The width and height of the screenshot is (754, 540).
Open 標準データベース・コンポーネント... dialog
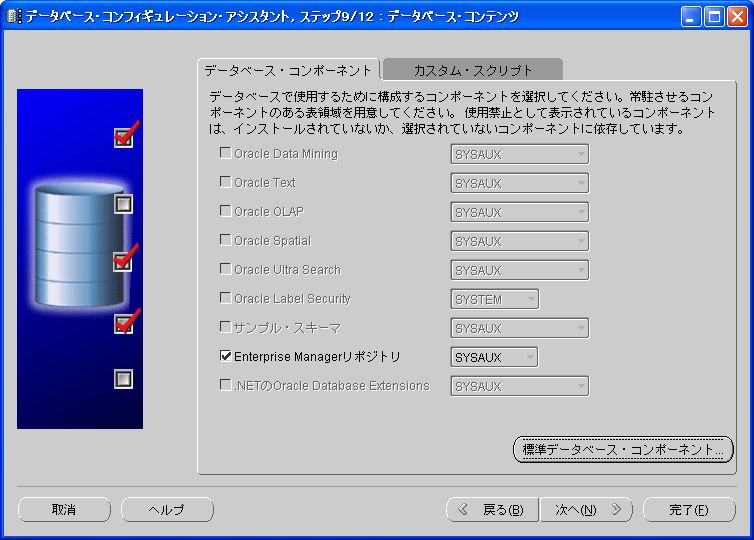[623, 450]
